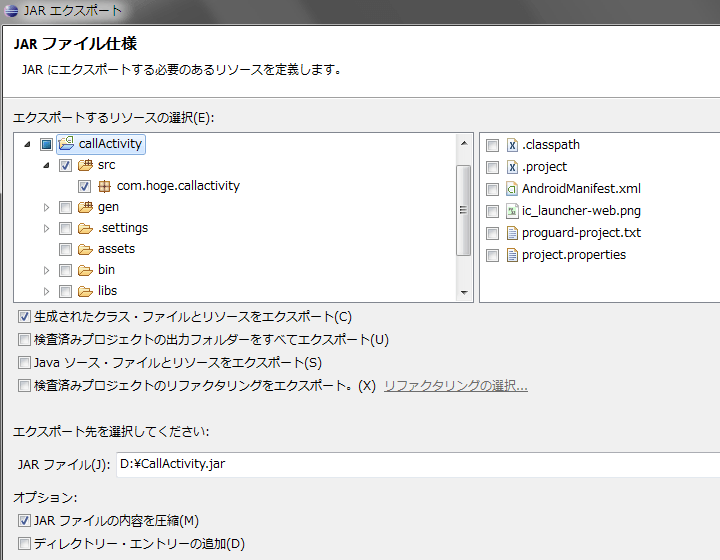Click the callActivity project icon

point(66,144)
